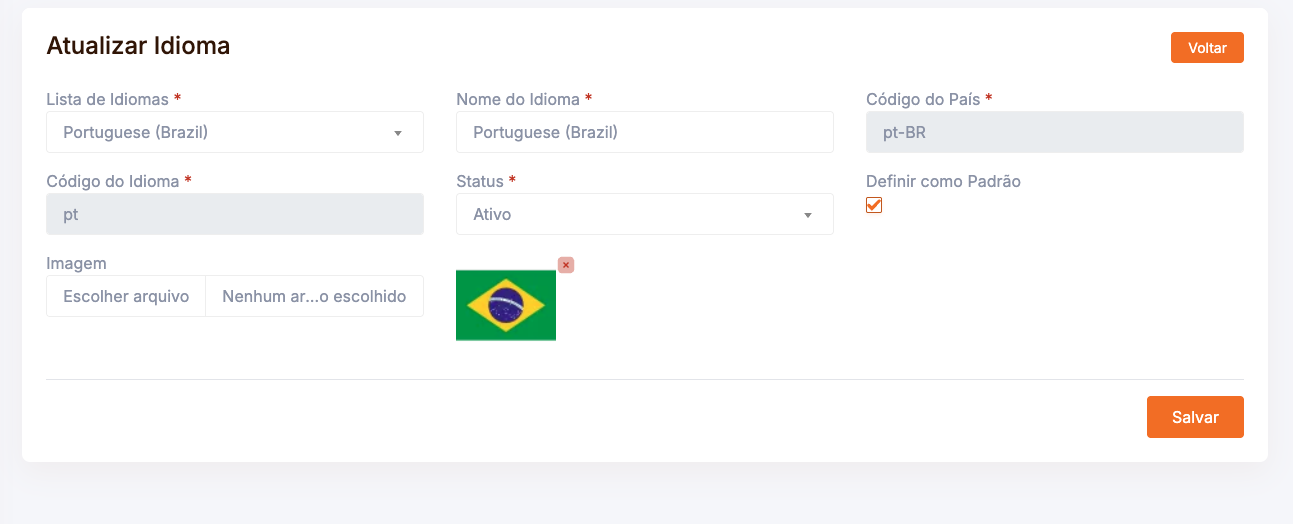Click the Brazil flag image preview

(506, 305)
